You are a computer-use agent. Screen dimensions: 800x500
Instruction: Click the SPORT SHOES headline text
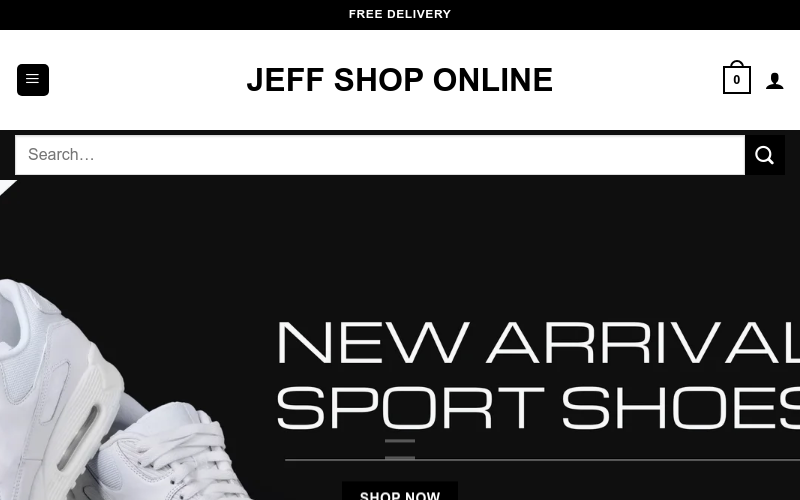[538, 407]
